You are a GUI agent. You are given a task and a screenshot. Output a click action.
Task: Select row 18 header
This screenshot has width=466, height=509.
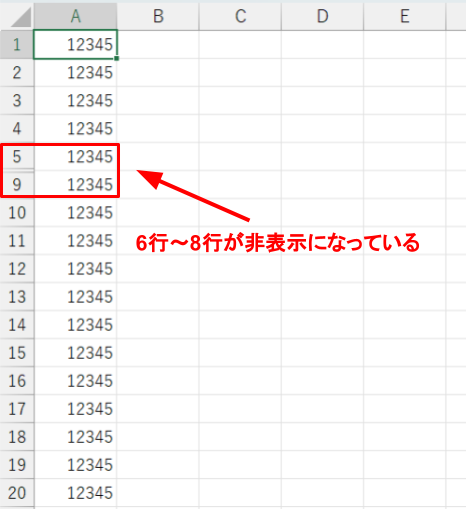tap(17, 437)
